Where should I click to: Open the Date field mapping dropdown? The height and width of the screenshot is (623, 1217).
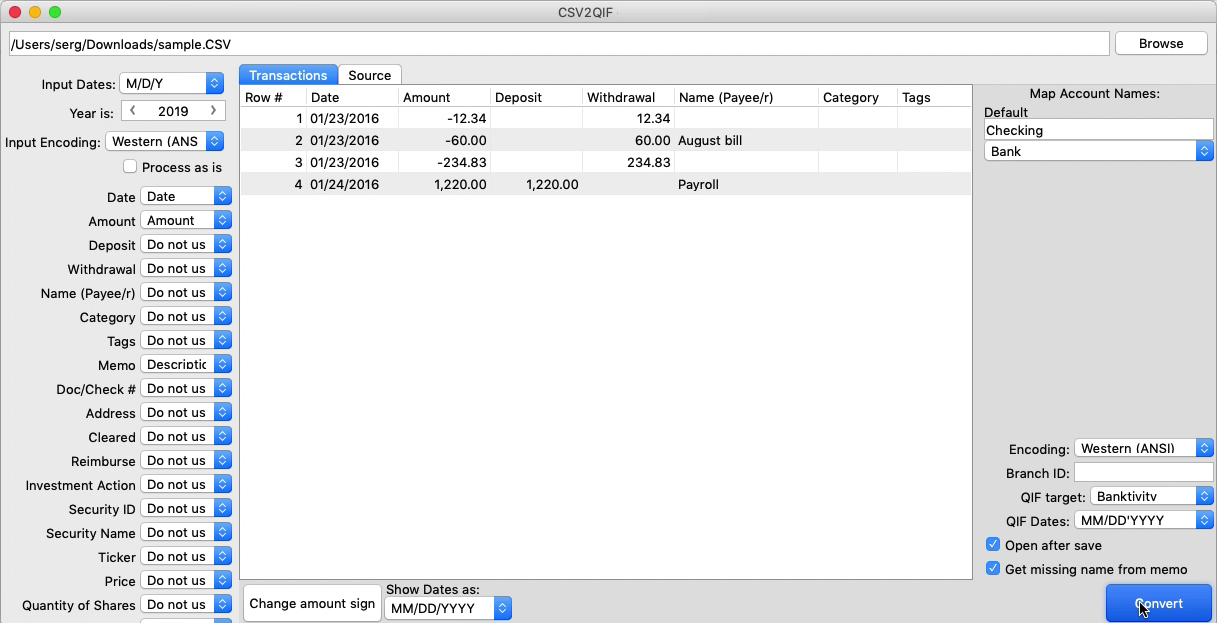point(186,197)
